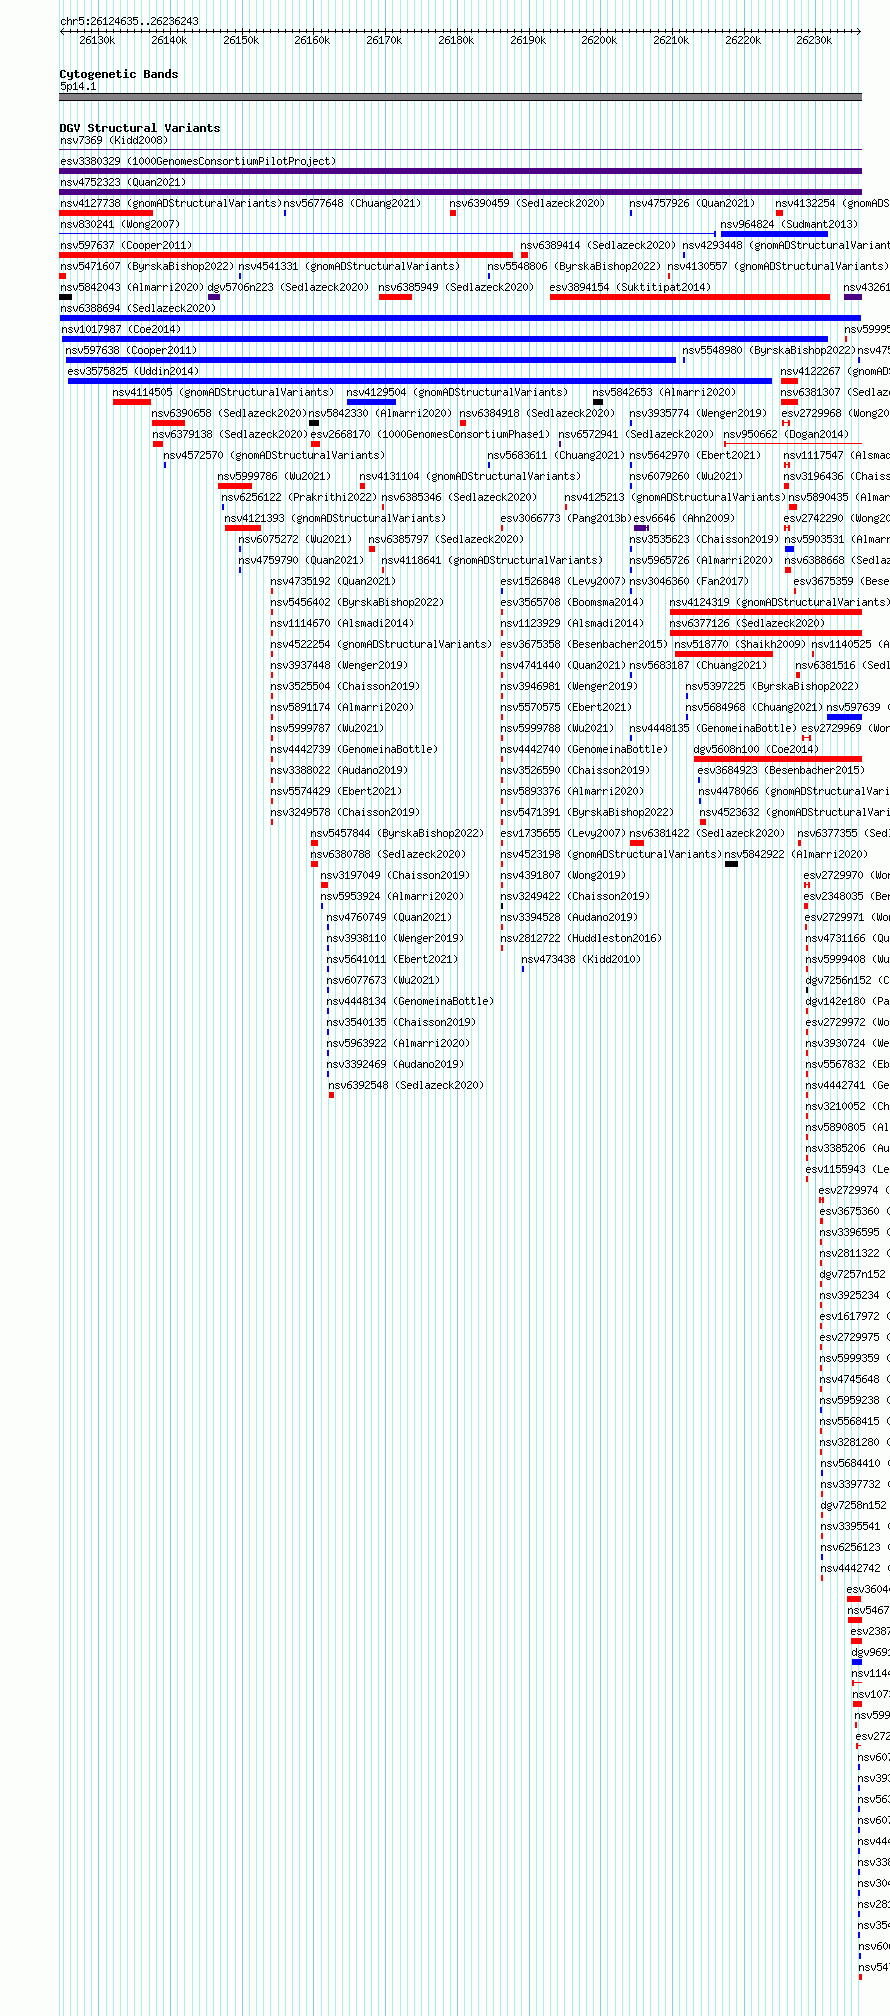Click the black nsv5842922 (Almarri2020) bar
Viewport: 890px width, 2016px height.
click(x=731, y=864)
